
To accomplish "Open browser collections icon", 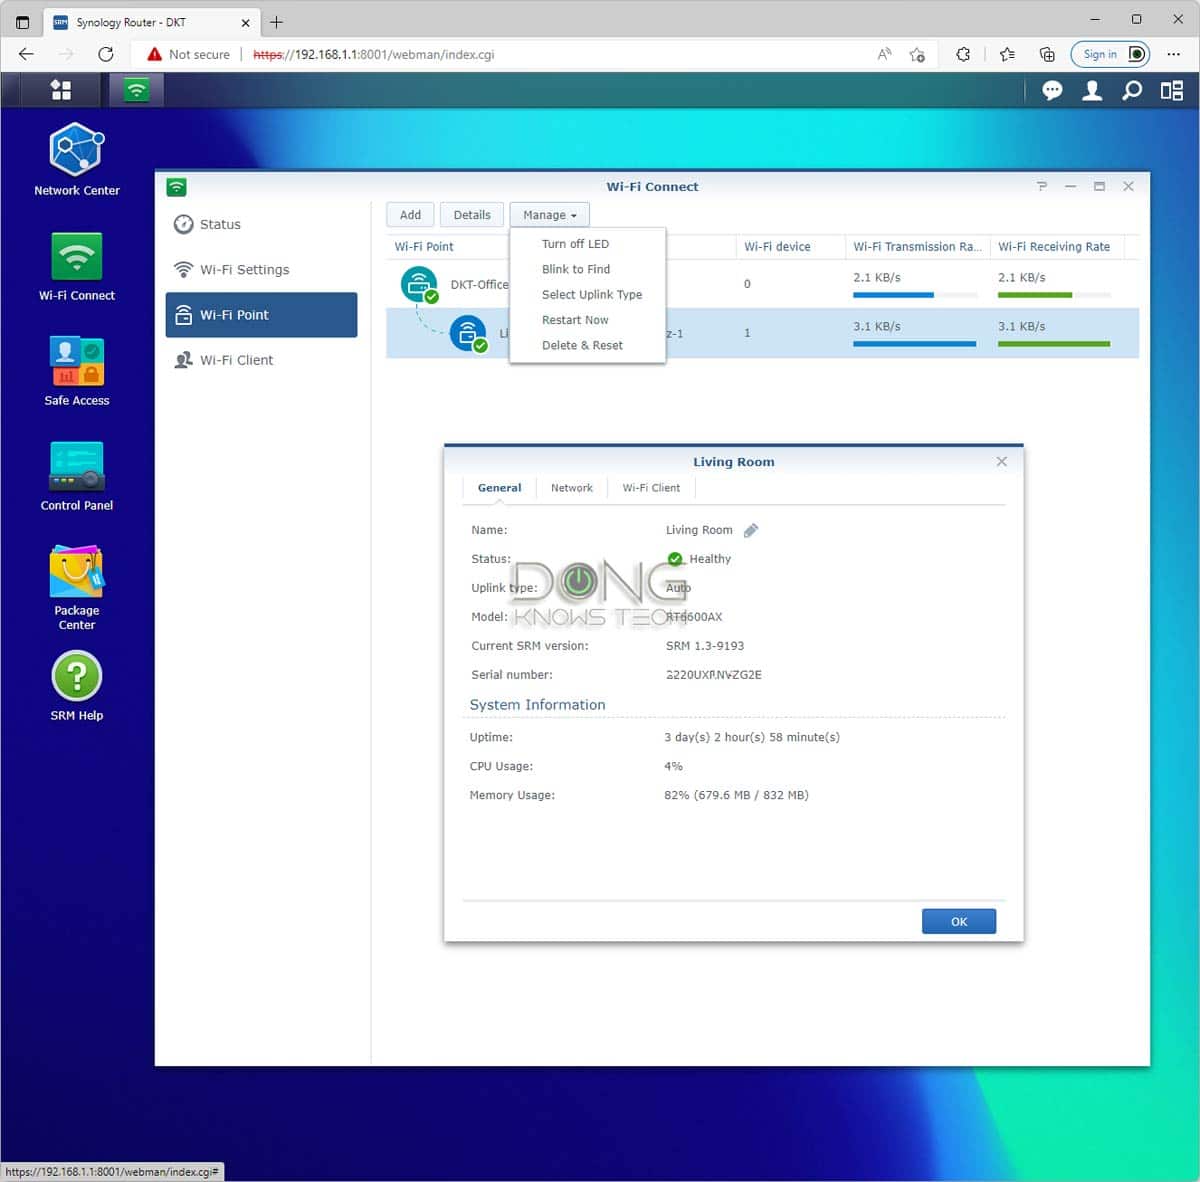I will (1047, 54).
